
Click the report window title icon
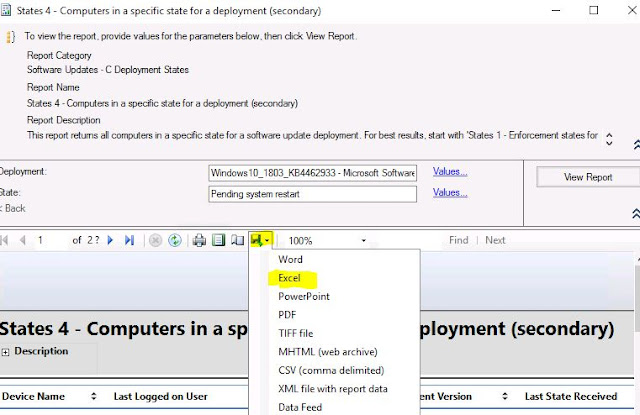click(6, 10)
